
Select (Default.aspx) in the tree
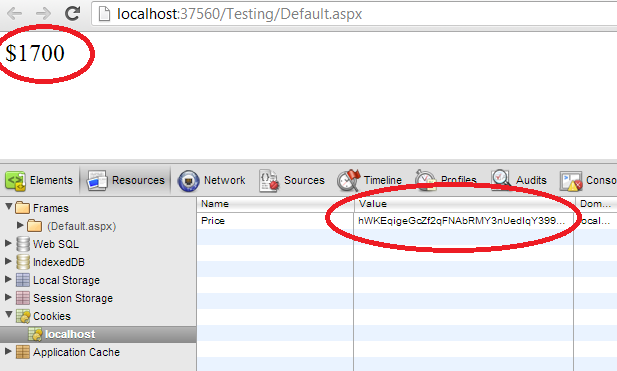pos(81,226)
